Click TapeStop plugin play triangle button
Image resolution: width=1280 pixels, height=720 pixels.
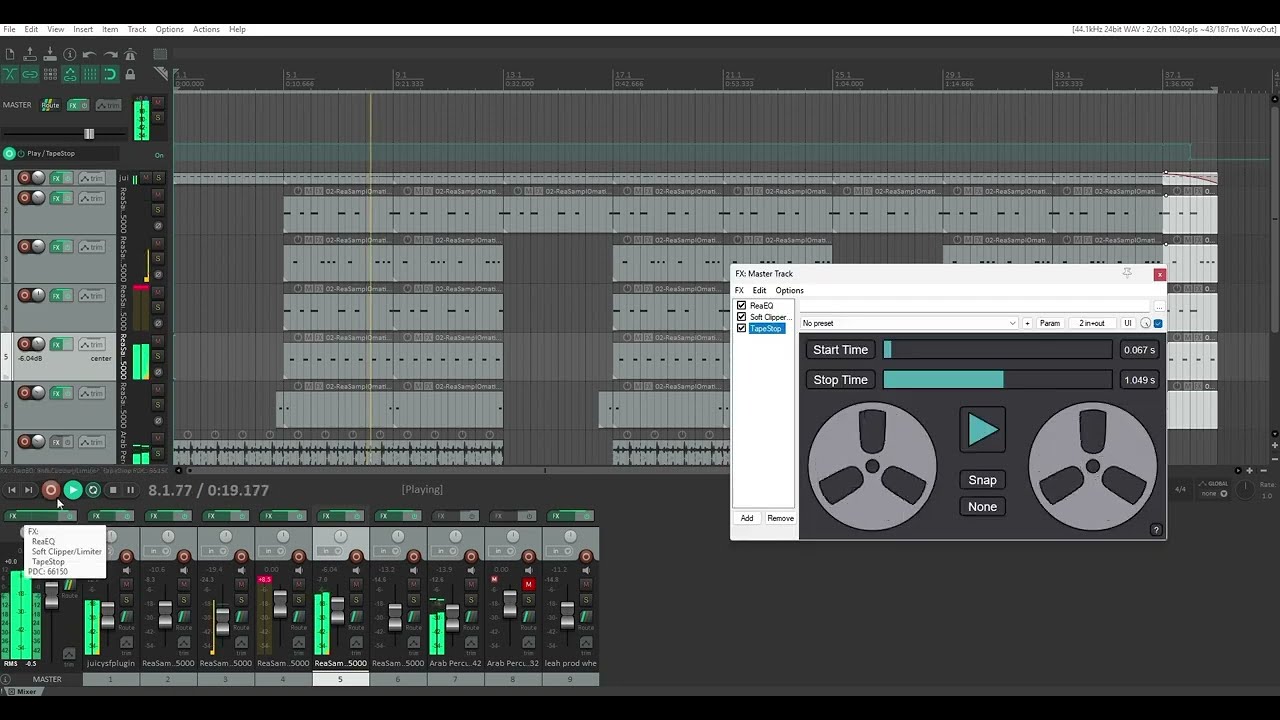[982, 430]
